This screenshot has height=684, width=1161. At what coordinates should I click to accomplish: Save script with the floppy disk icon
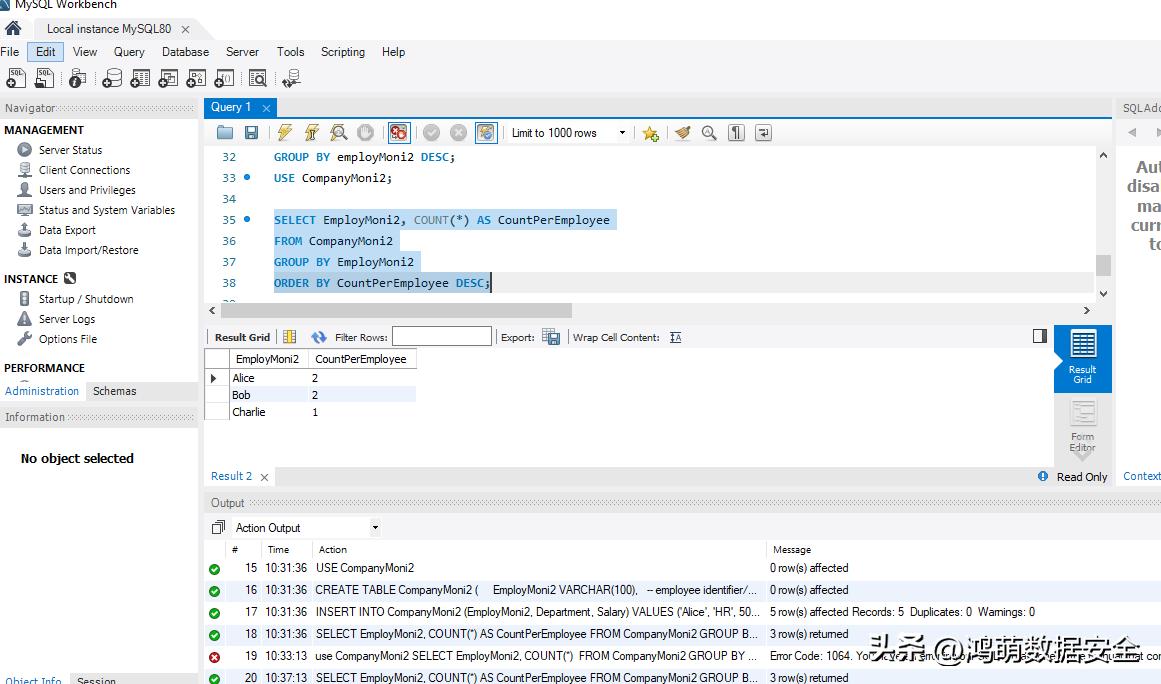click(252, 133)
